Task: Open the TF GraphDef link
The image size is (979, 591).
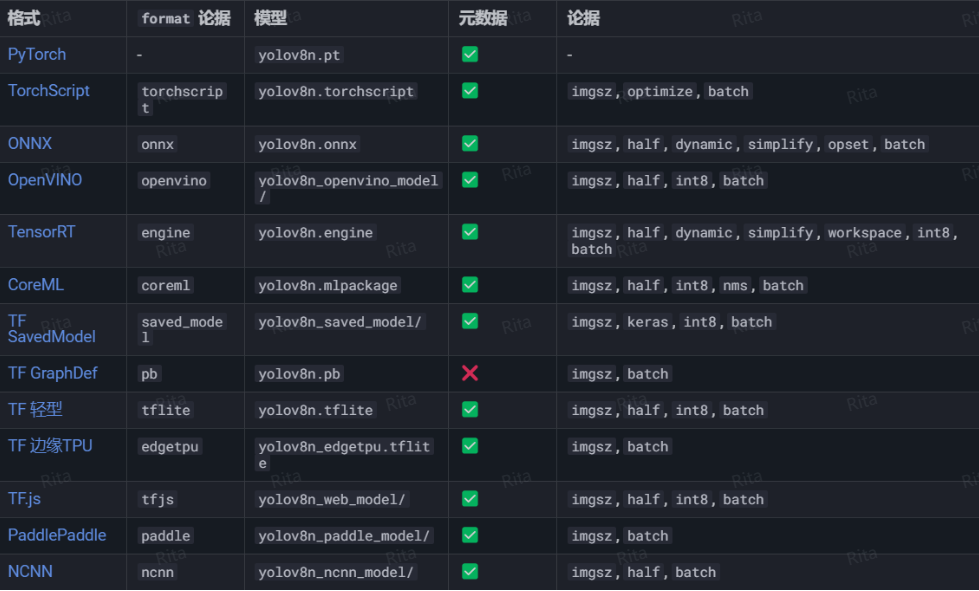Action: coord(52,373)
